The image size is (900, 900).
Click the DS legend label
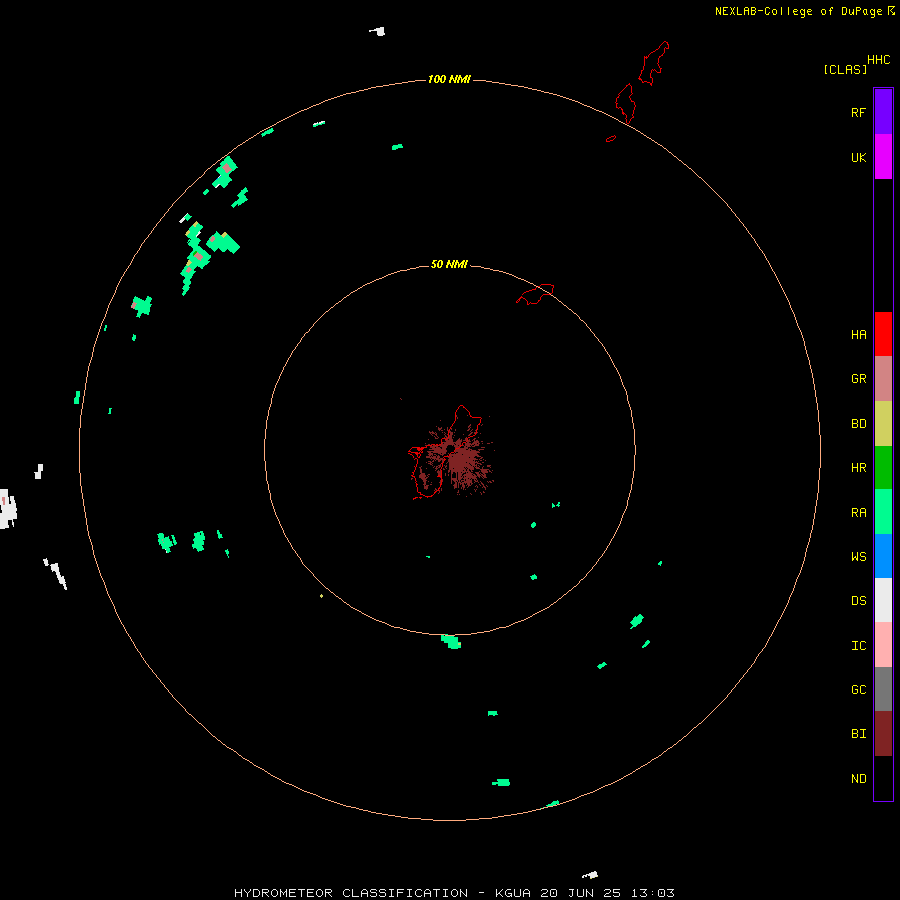(858, 600)
